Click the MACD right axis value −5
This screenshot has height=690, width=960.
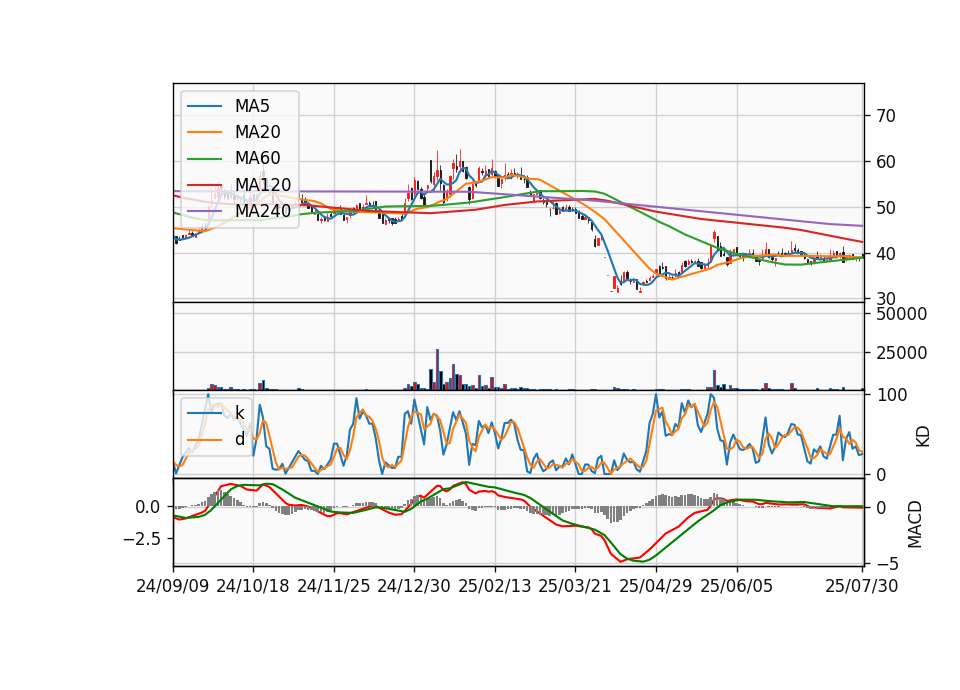click(x=886, y=563)
